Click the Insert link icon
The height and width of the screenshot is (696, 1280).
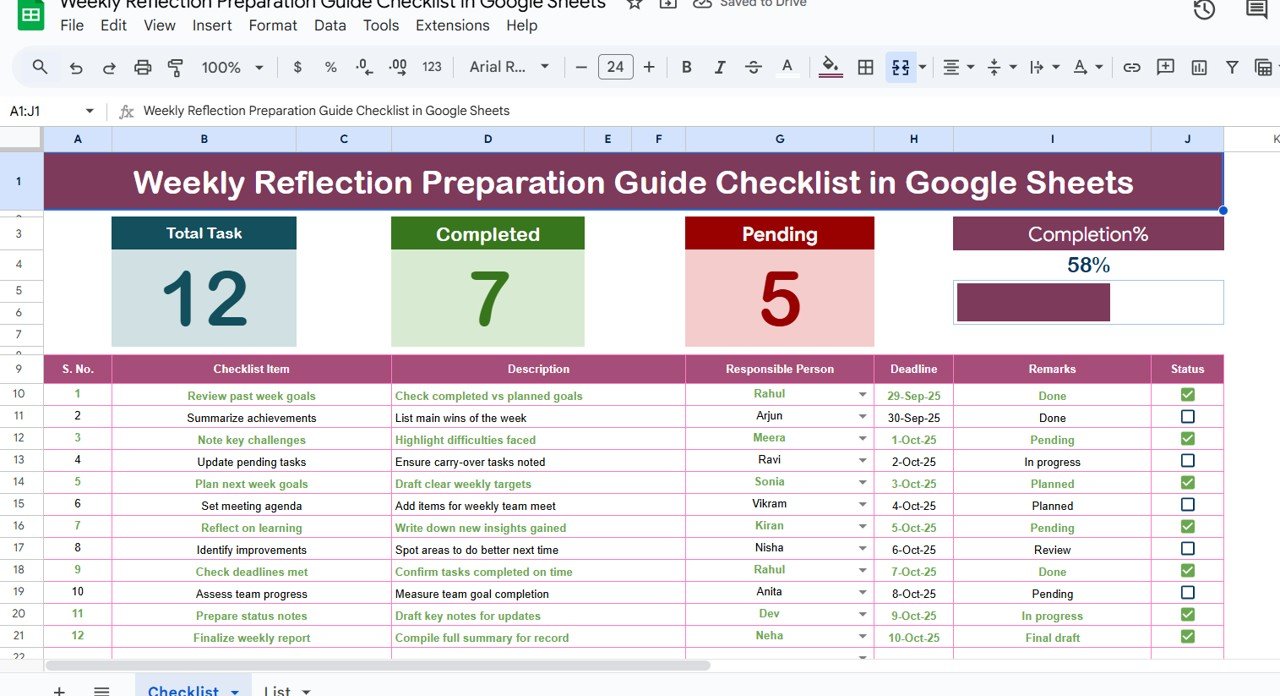click(x=1131, y=67)
